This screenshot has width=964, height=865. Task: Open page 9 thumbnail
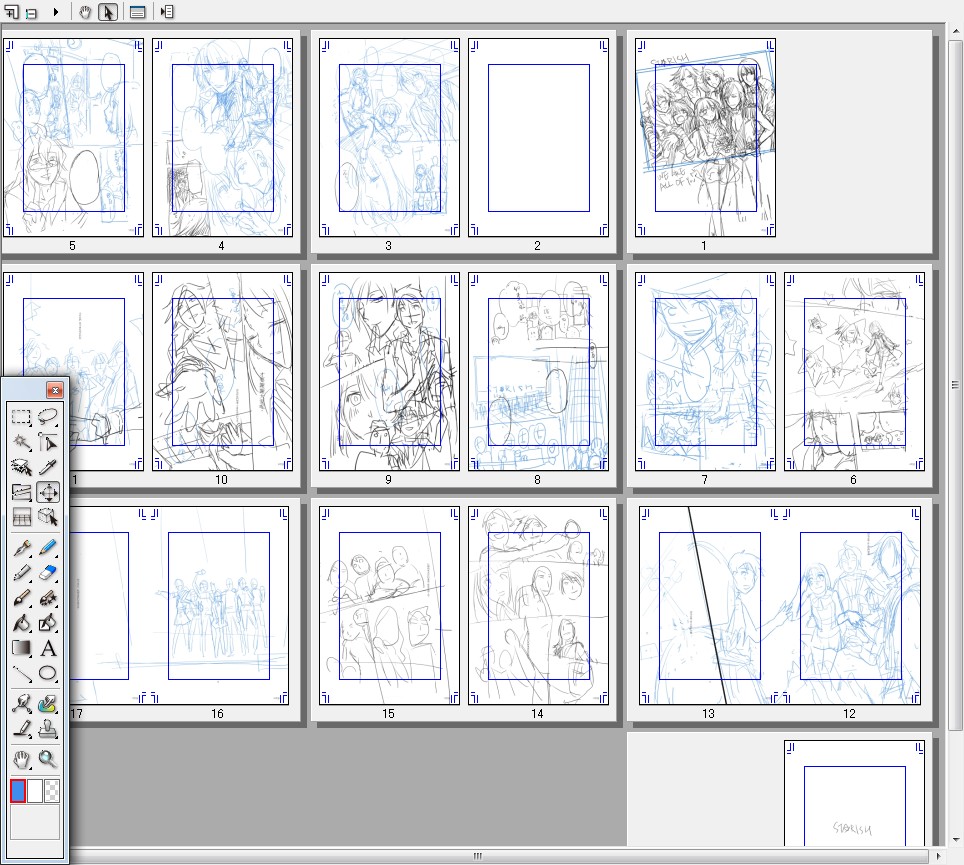tap(389, 372)
